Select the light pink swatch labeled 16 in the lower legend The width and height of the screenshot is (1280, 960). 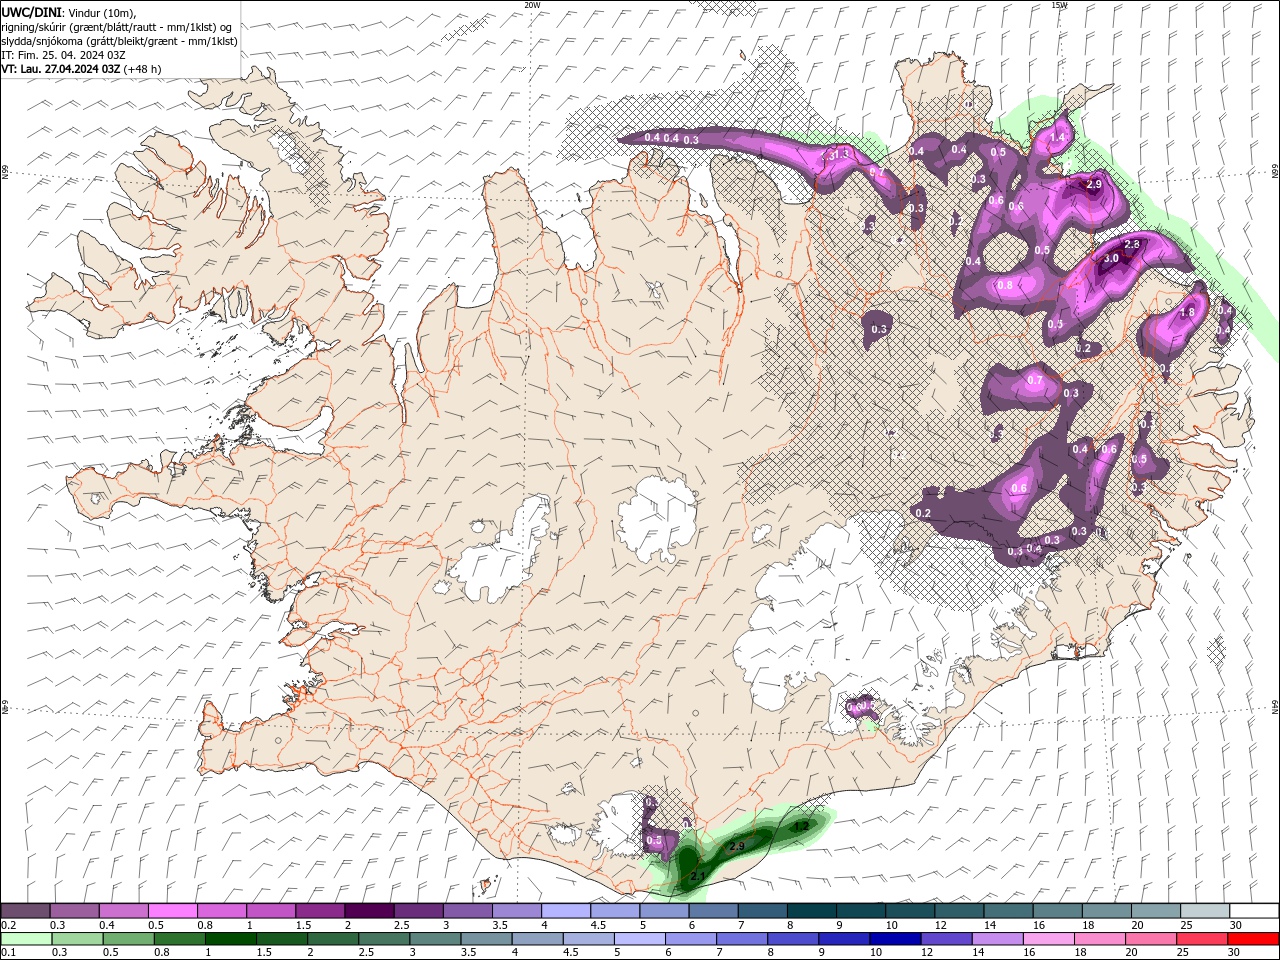1048,939
